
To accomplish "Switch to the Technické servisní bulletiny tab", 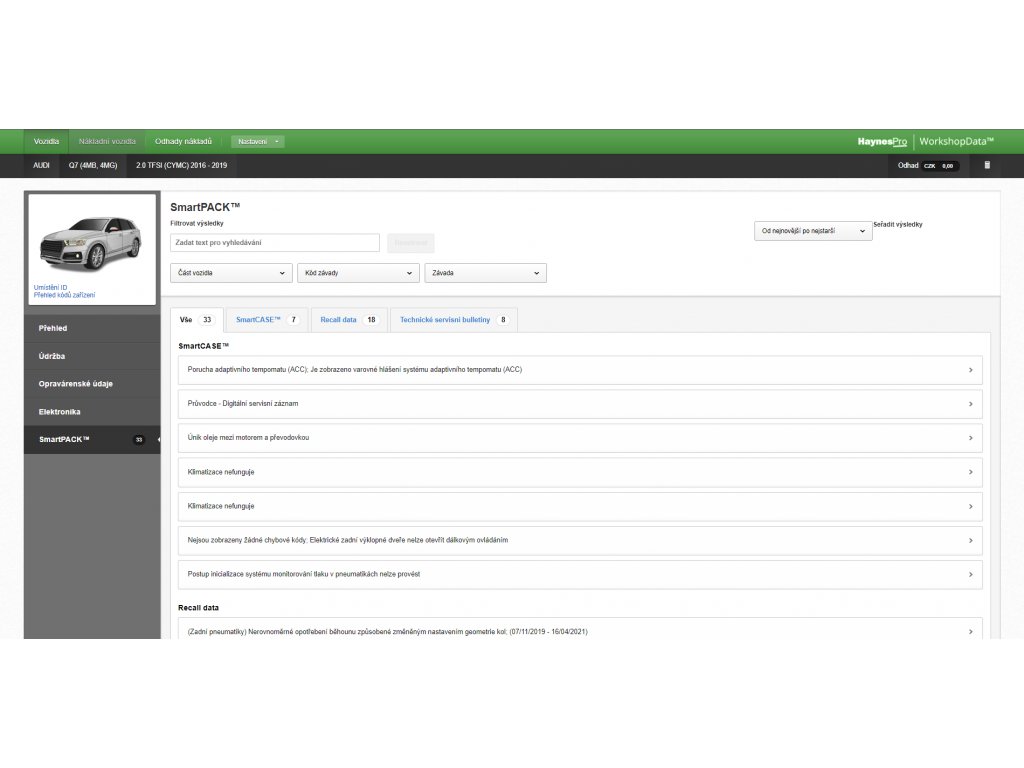I will pyautogui.click(x=454, y=320).
